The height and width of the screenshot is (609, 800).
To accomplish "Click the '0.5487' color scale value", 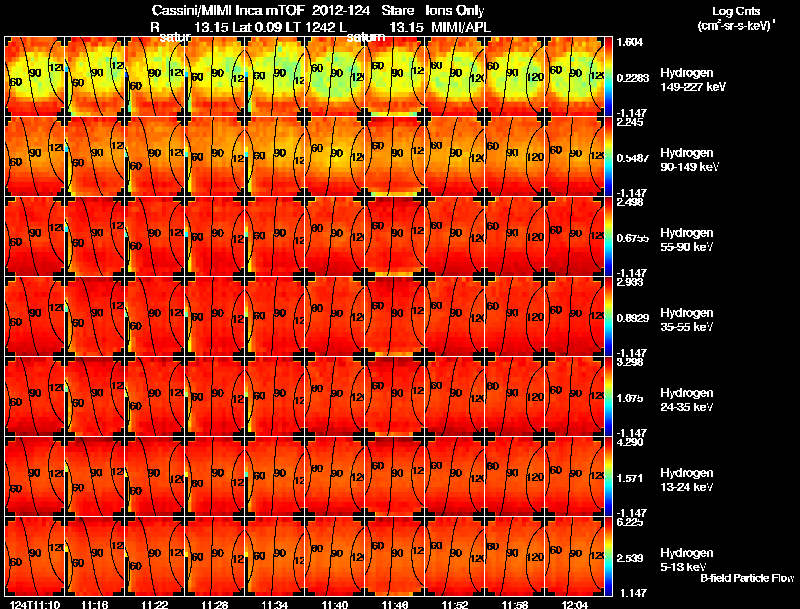I will [x=633, y=158].
